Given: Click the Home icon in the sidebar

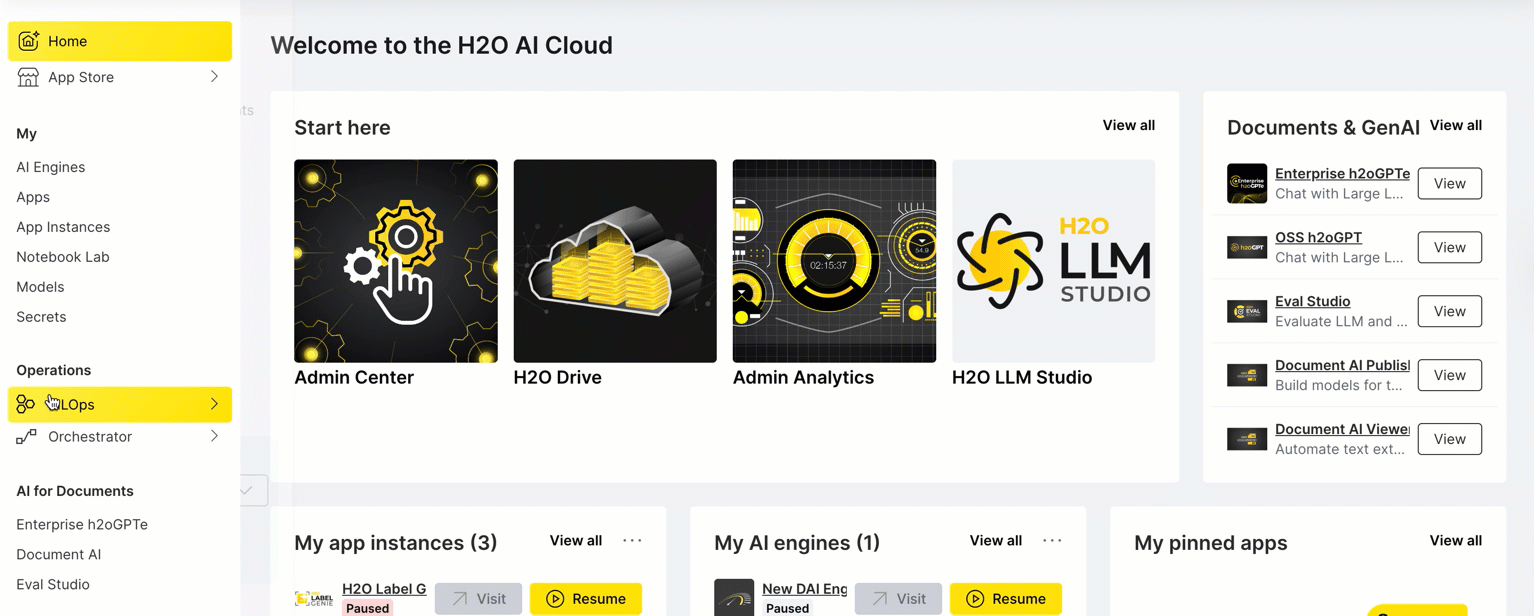Looking at the screenshot, I should 29,41.
